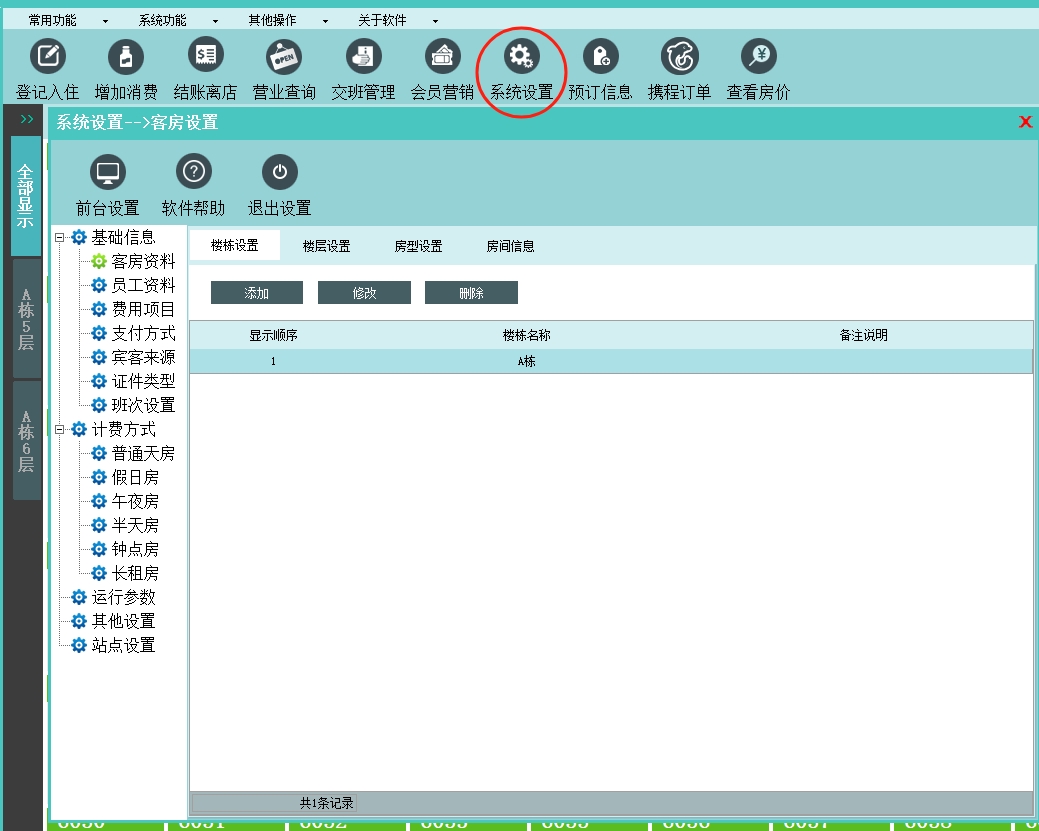Screen dimensions: 1039x831
Task: Open 登记入住 check-in icon
Action: point(47,56)
